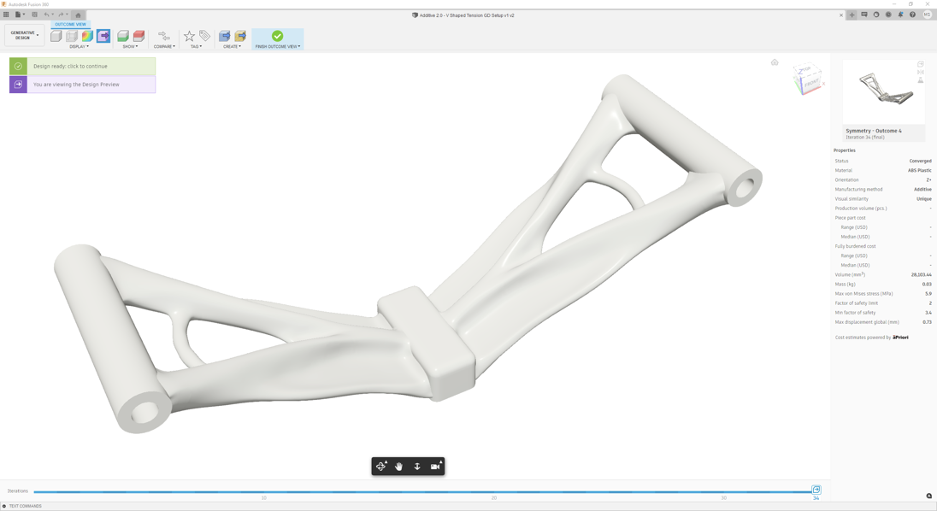The image size is (938, 512).
Task: Click the job status circle icon
Action: pos(876,14)
